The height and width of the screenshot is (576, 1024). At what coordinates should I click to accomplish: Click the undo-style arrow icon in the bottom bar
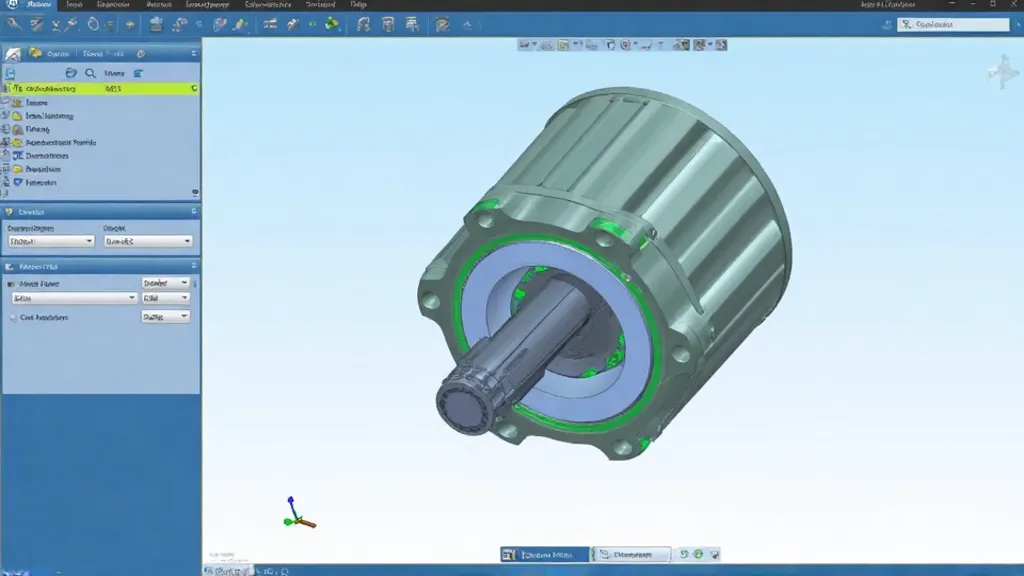[x=684, y=554]
